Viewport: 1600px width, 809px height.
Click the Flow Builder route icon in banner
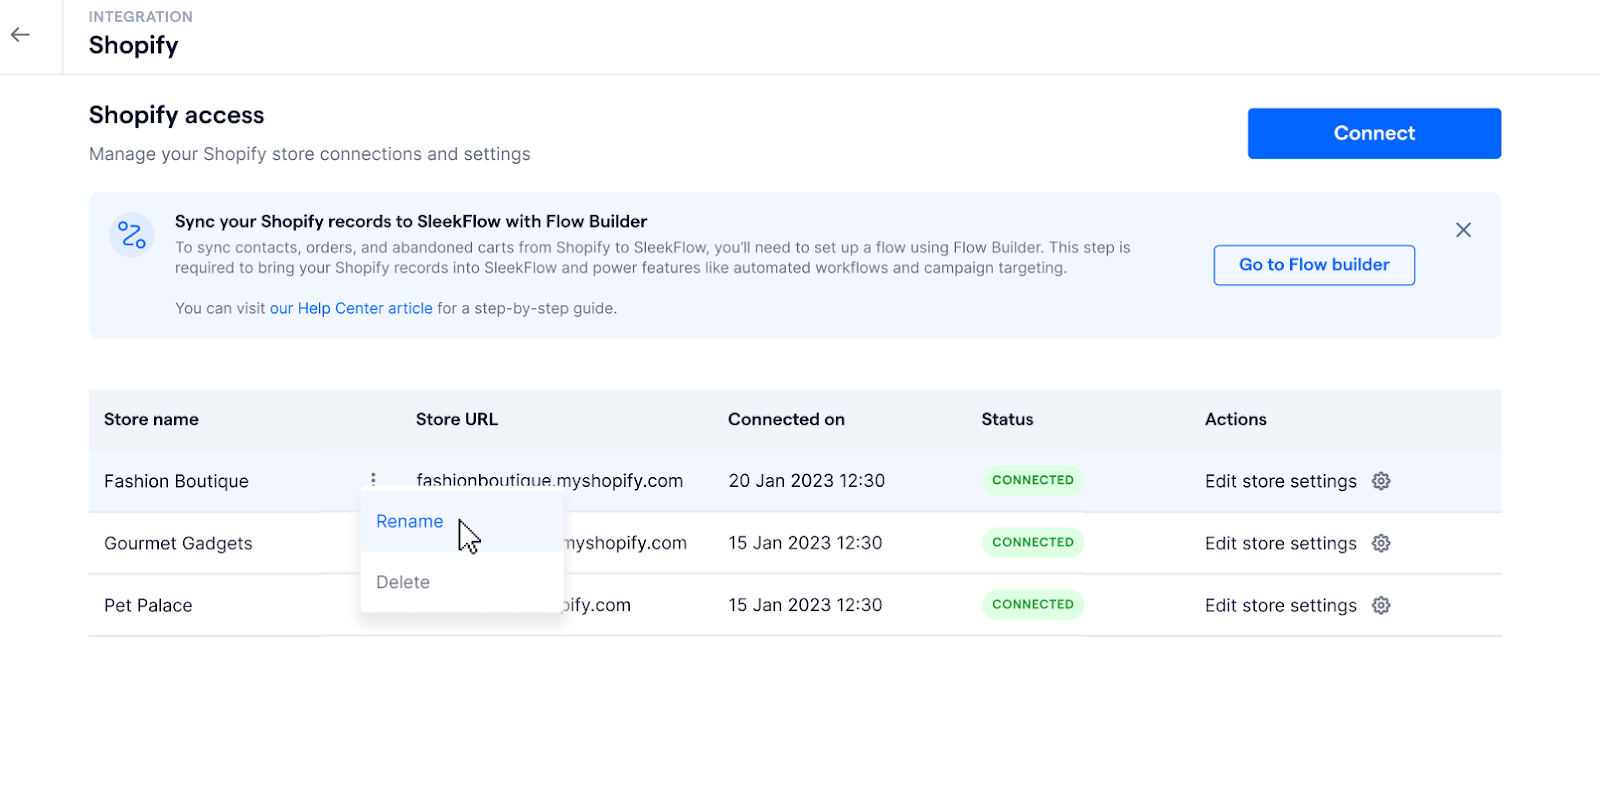click(132, 235)
